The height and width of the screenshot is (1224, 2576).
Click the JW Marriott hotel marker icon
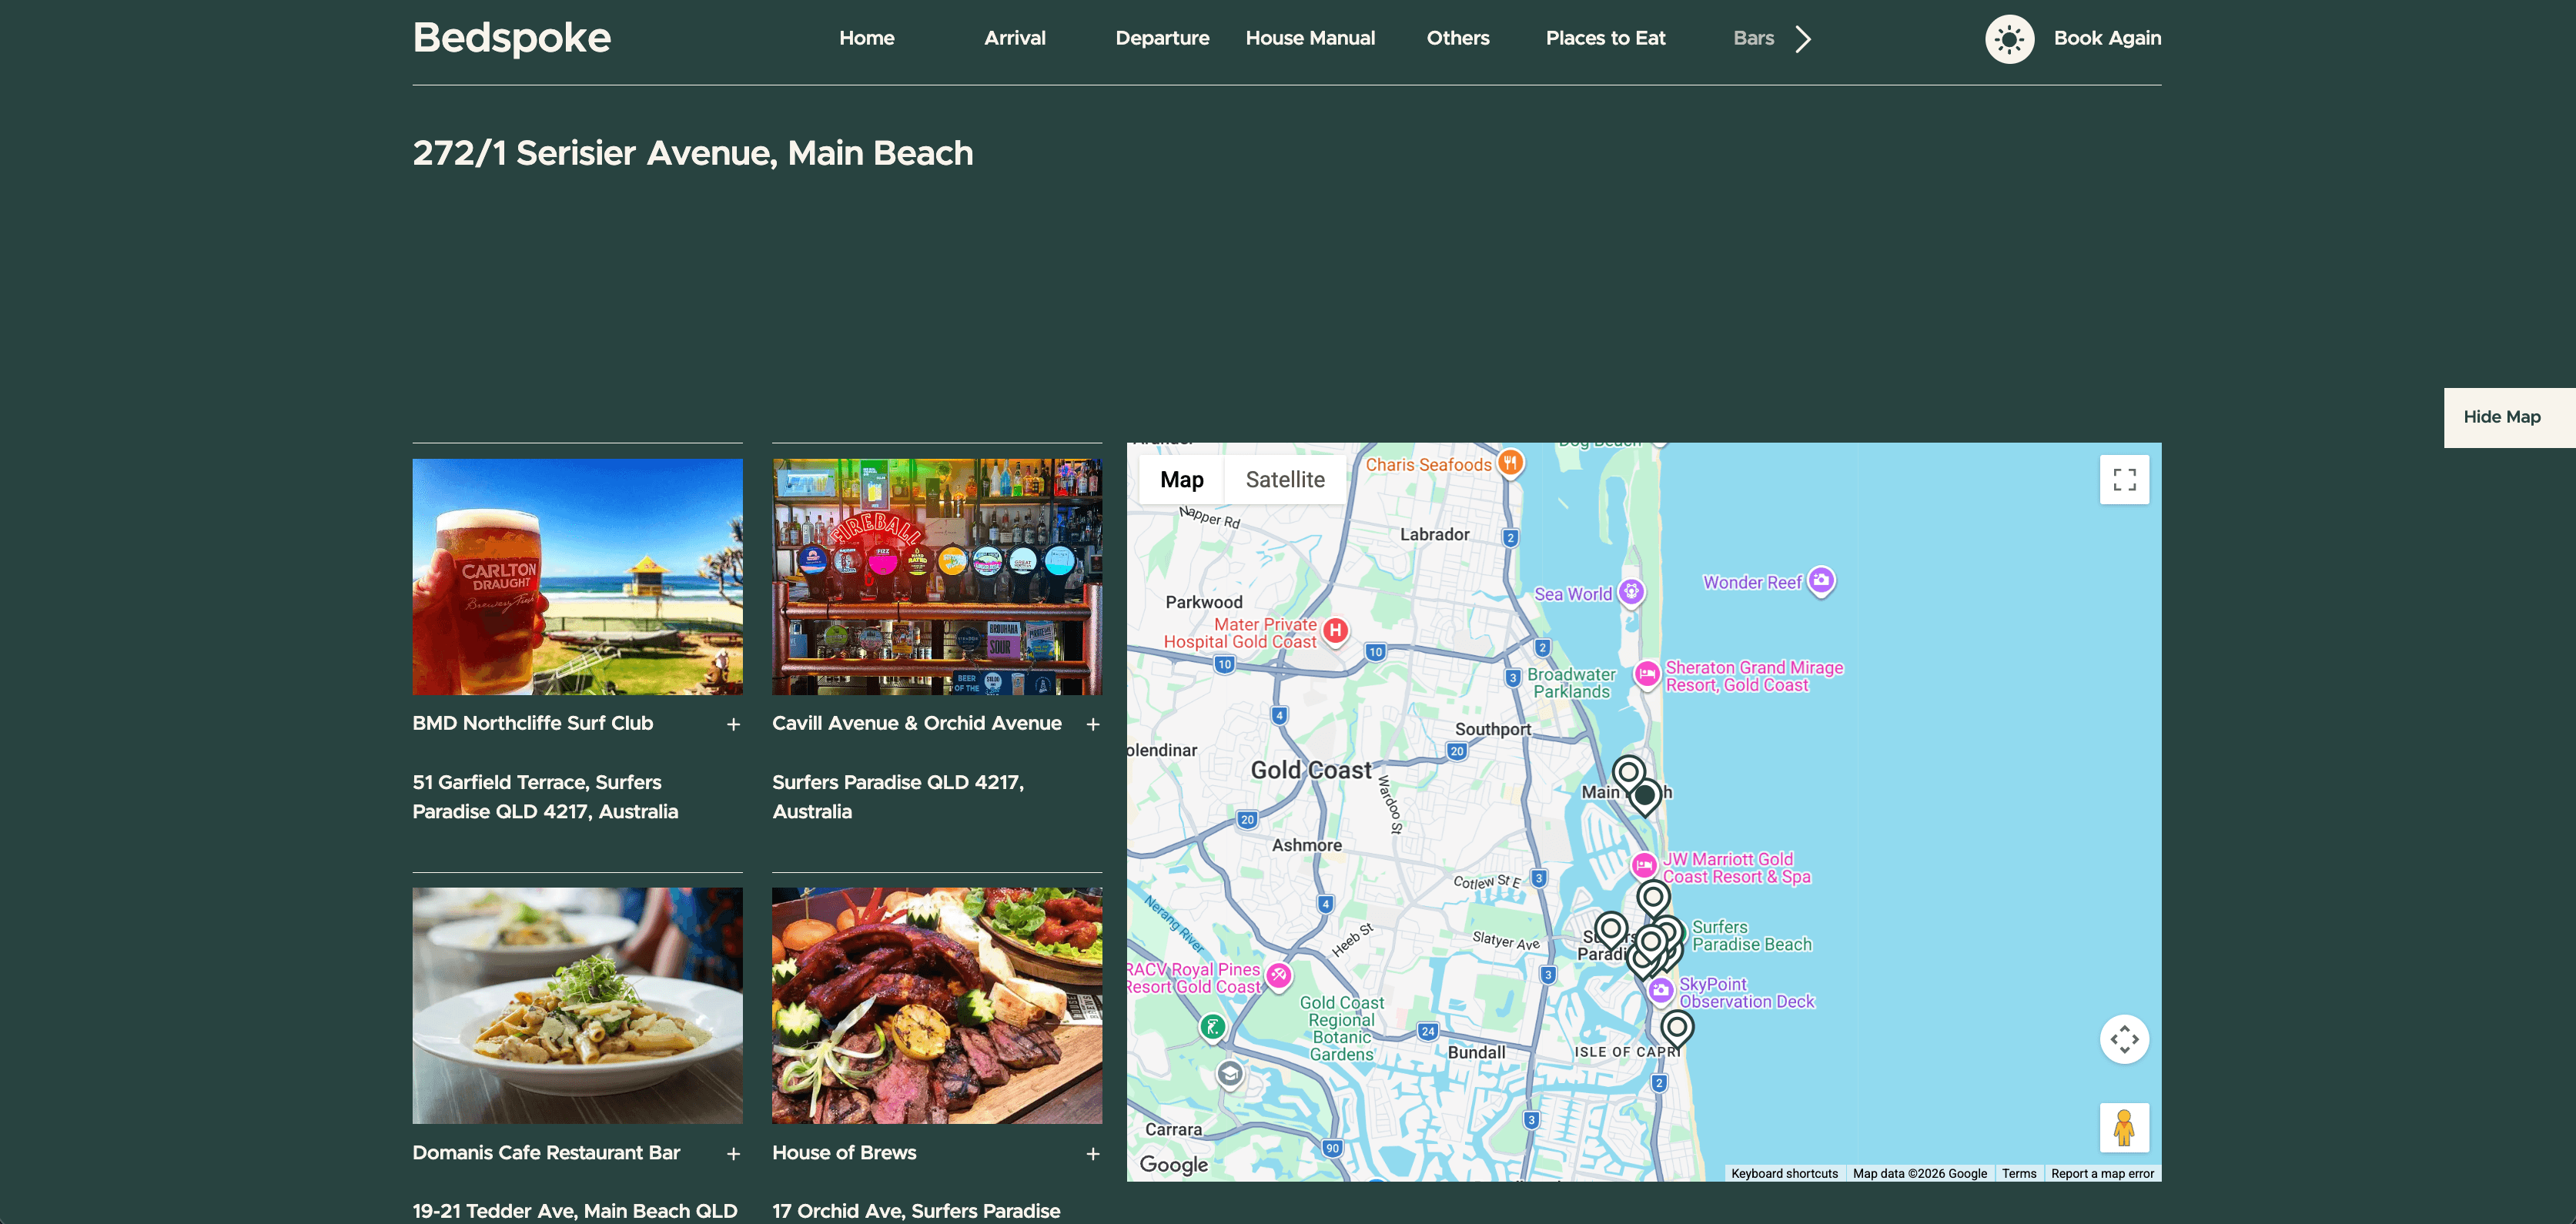tap(1644, 865)
